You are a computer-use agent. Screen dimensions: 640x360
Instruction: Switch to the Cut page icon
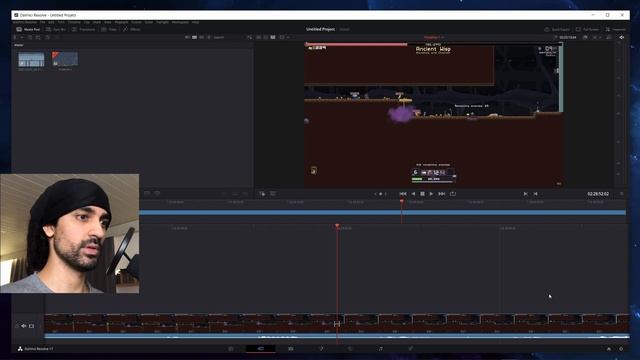[x=261, y=349]
